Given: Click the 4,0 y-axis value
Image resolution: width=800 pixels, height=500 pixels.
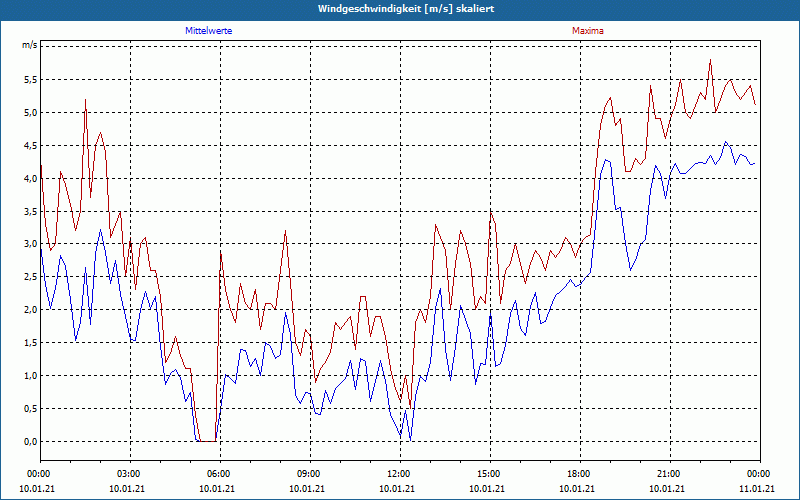Looking at the screenshot, I should [31, 179].
